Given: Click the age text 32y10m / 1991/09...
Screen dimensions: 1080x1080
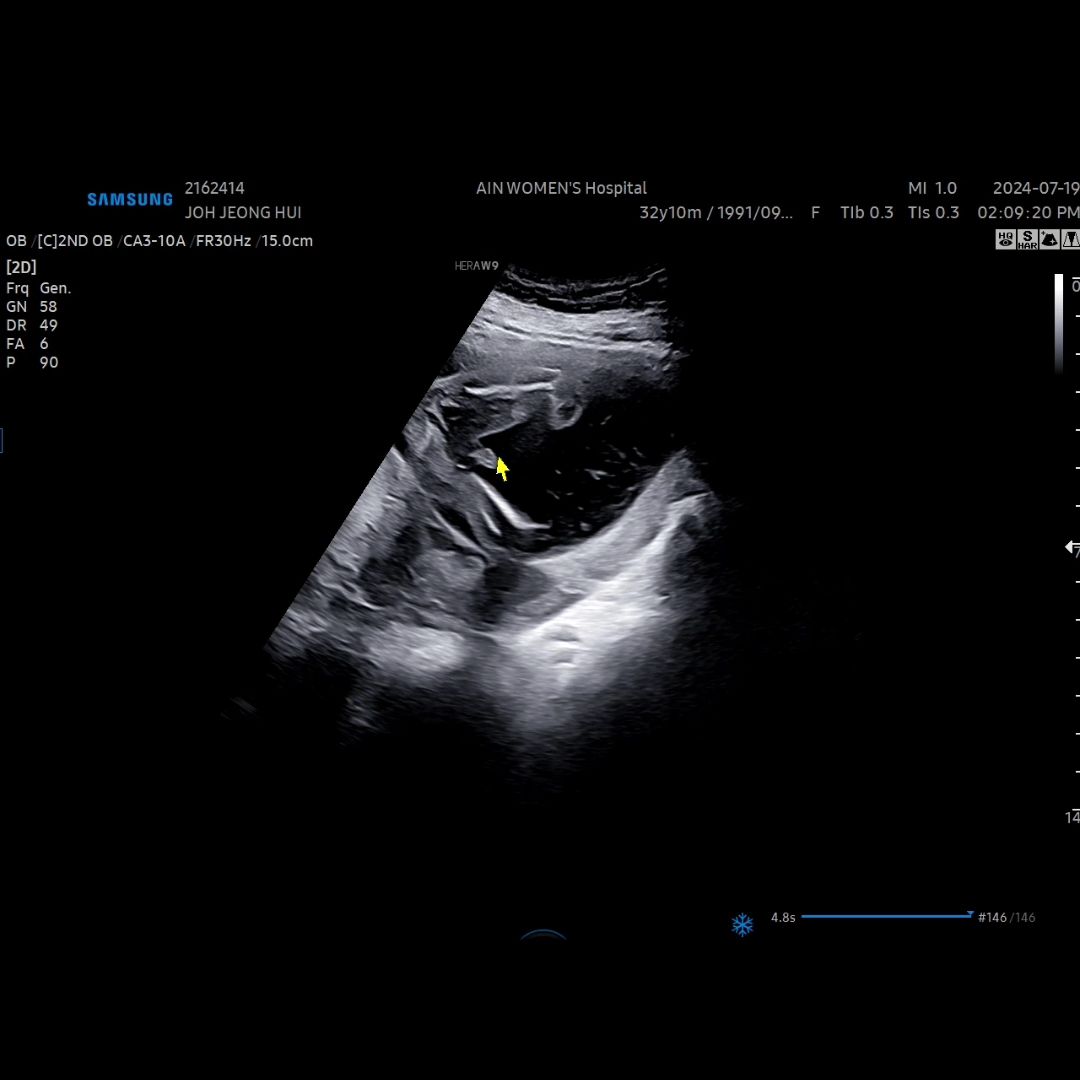Looking at the screenshot, I should tap(716, 213).
